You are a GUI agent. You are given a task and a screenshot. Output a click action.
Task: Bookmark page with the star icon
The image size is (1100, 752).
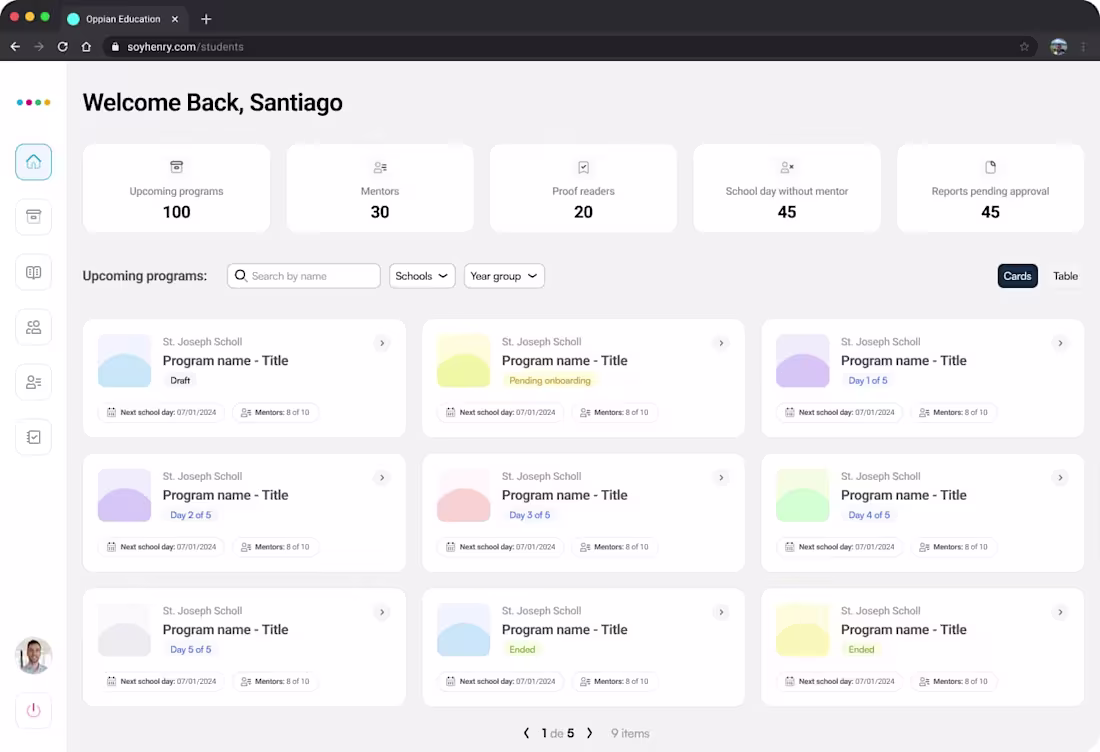click(x=1024, y=46)
